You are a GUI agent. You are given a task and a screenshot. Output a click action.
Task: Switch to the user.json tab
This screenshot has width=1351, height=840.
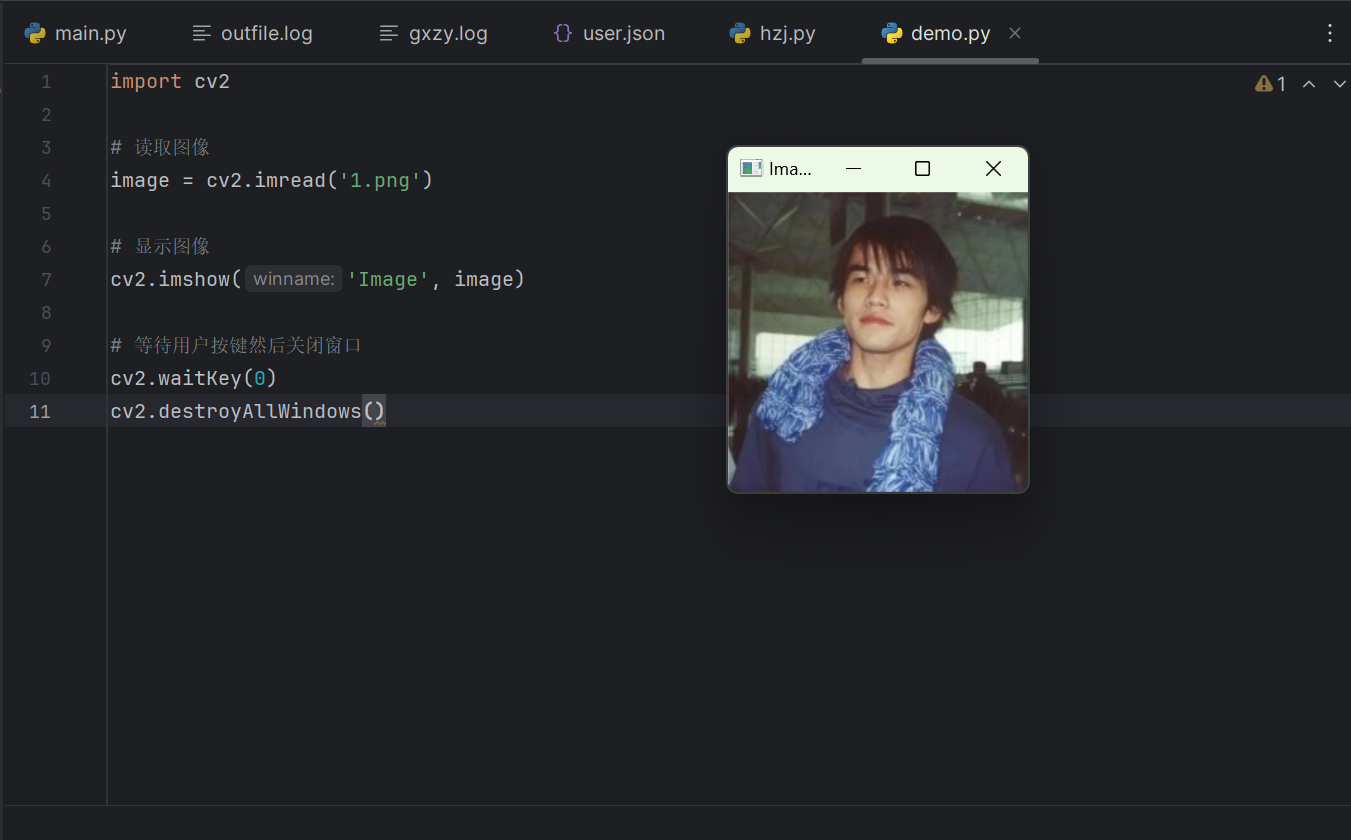(609, 33)
